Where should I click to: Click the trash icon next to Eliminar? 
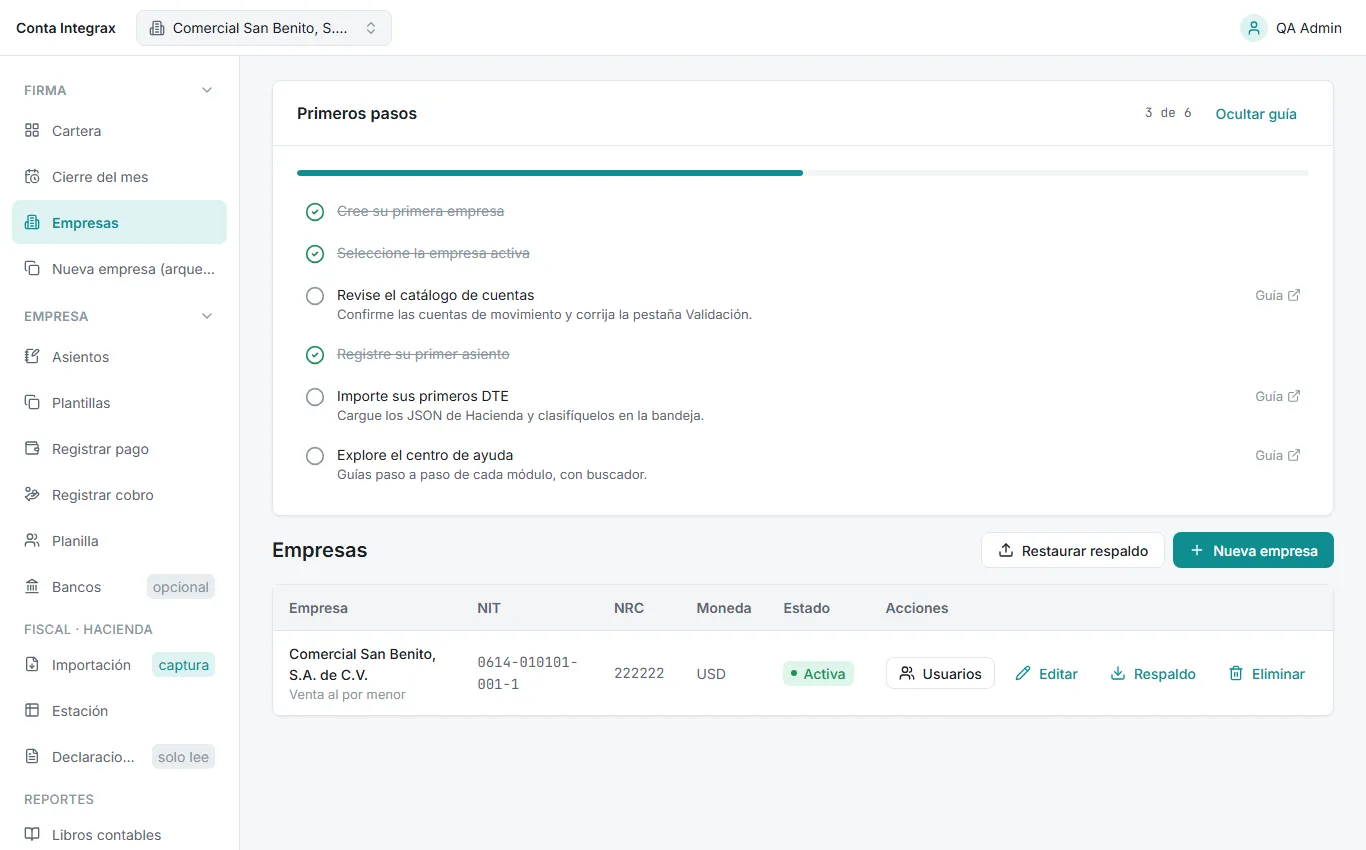pyautogui.click(x=1236, y=674)
